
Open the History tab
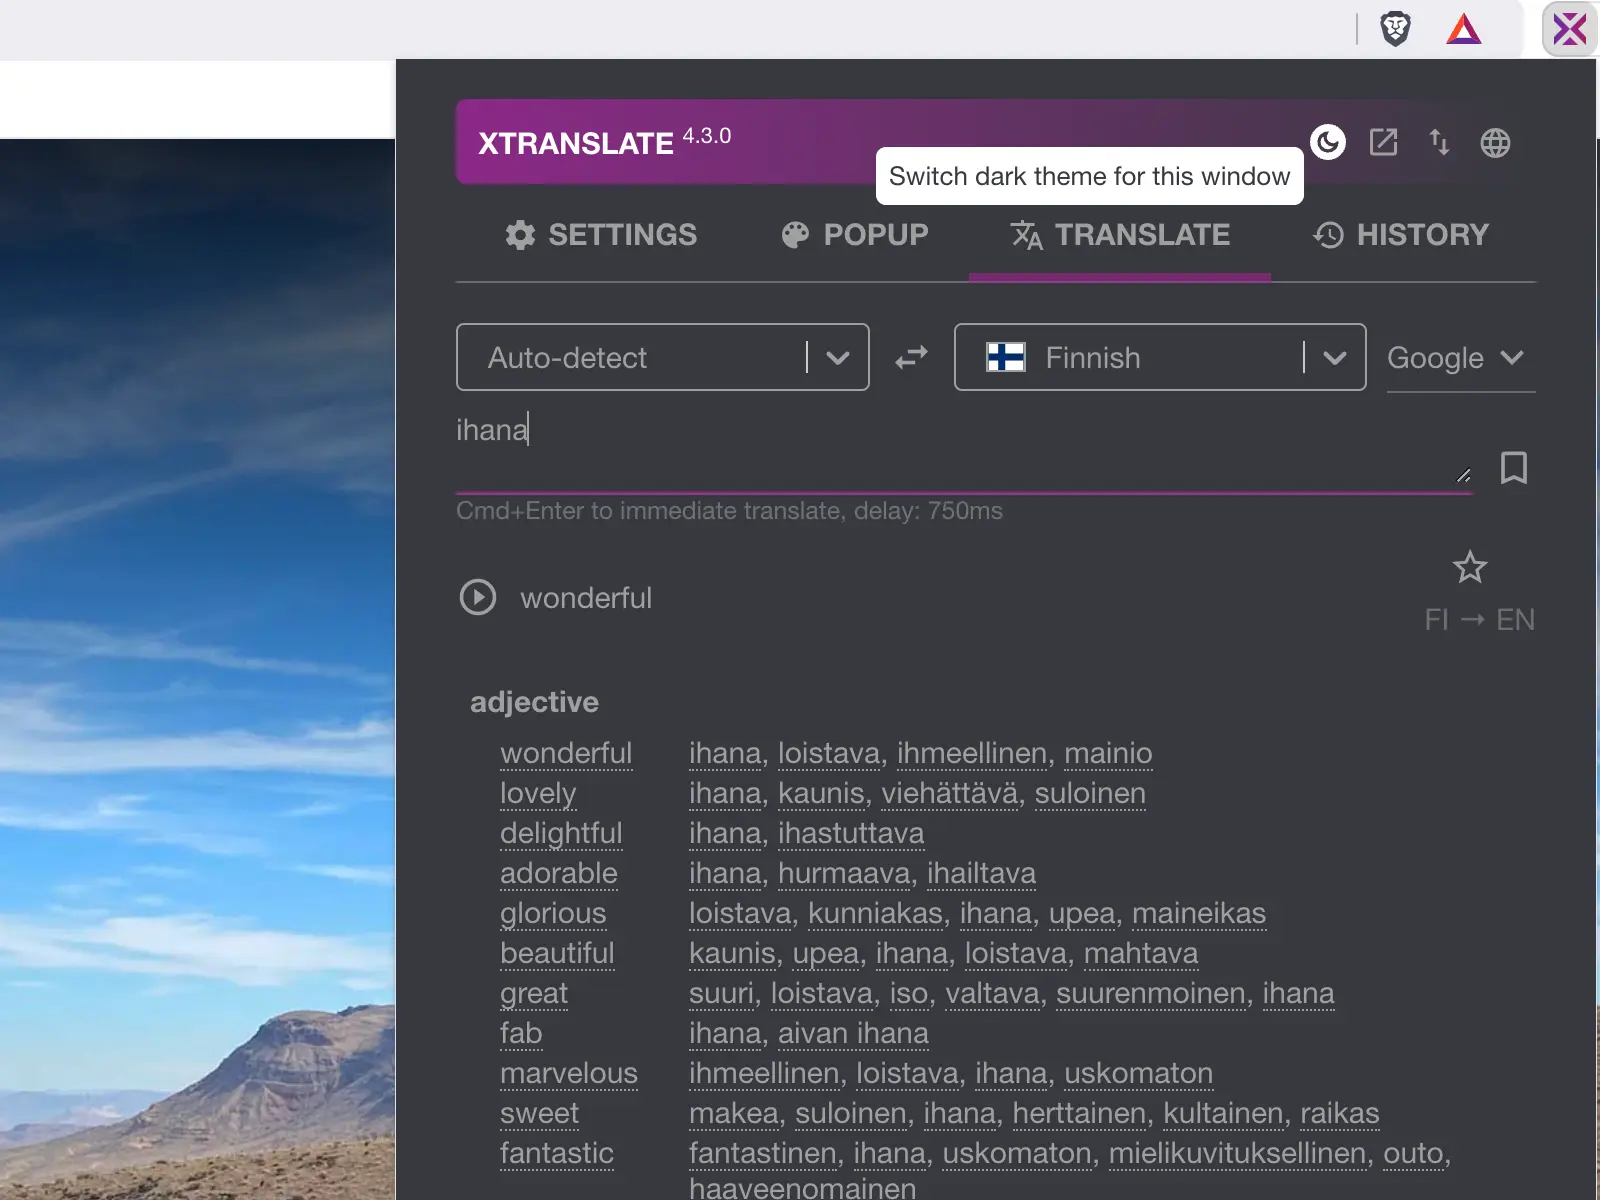coord(1400,235)
